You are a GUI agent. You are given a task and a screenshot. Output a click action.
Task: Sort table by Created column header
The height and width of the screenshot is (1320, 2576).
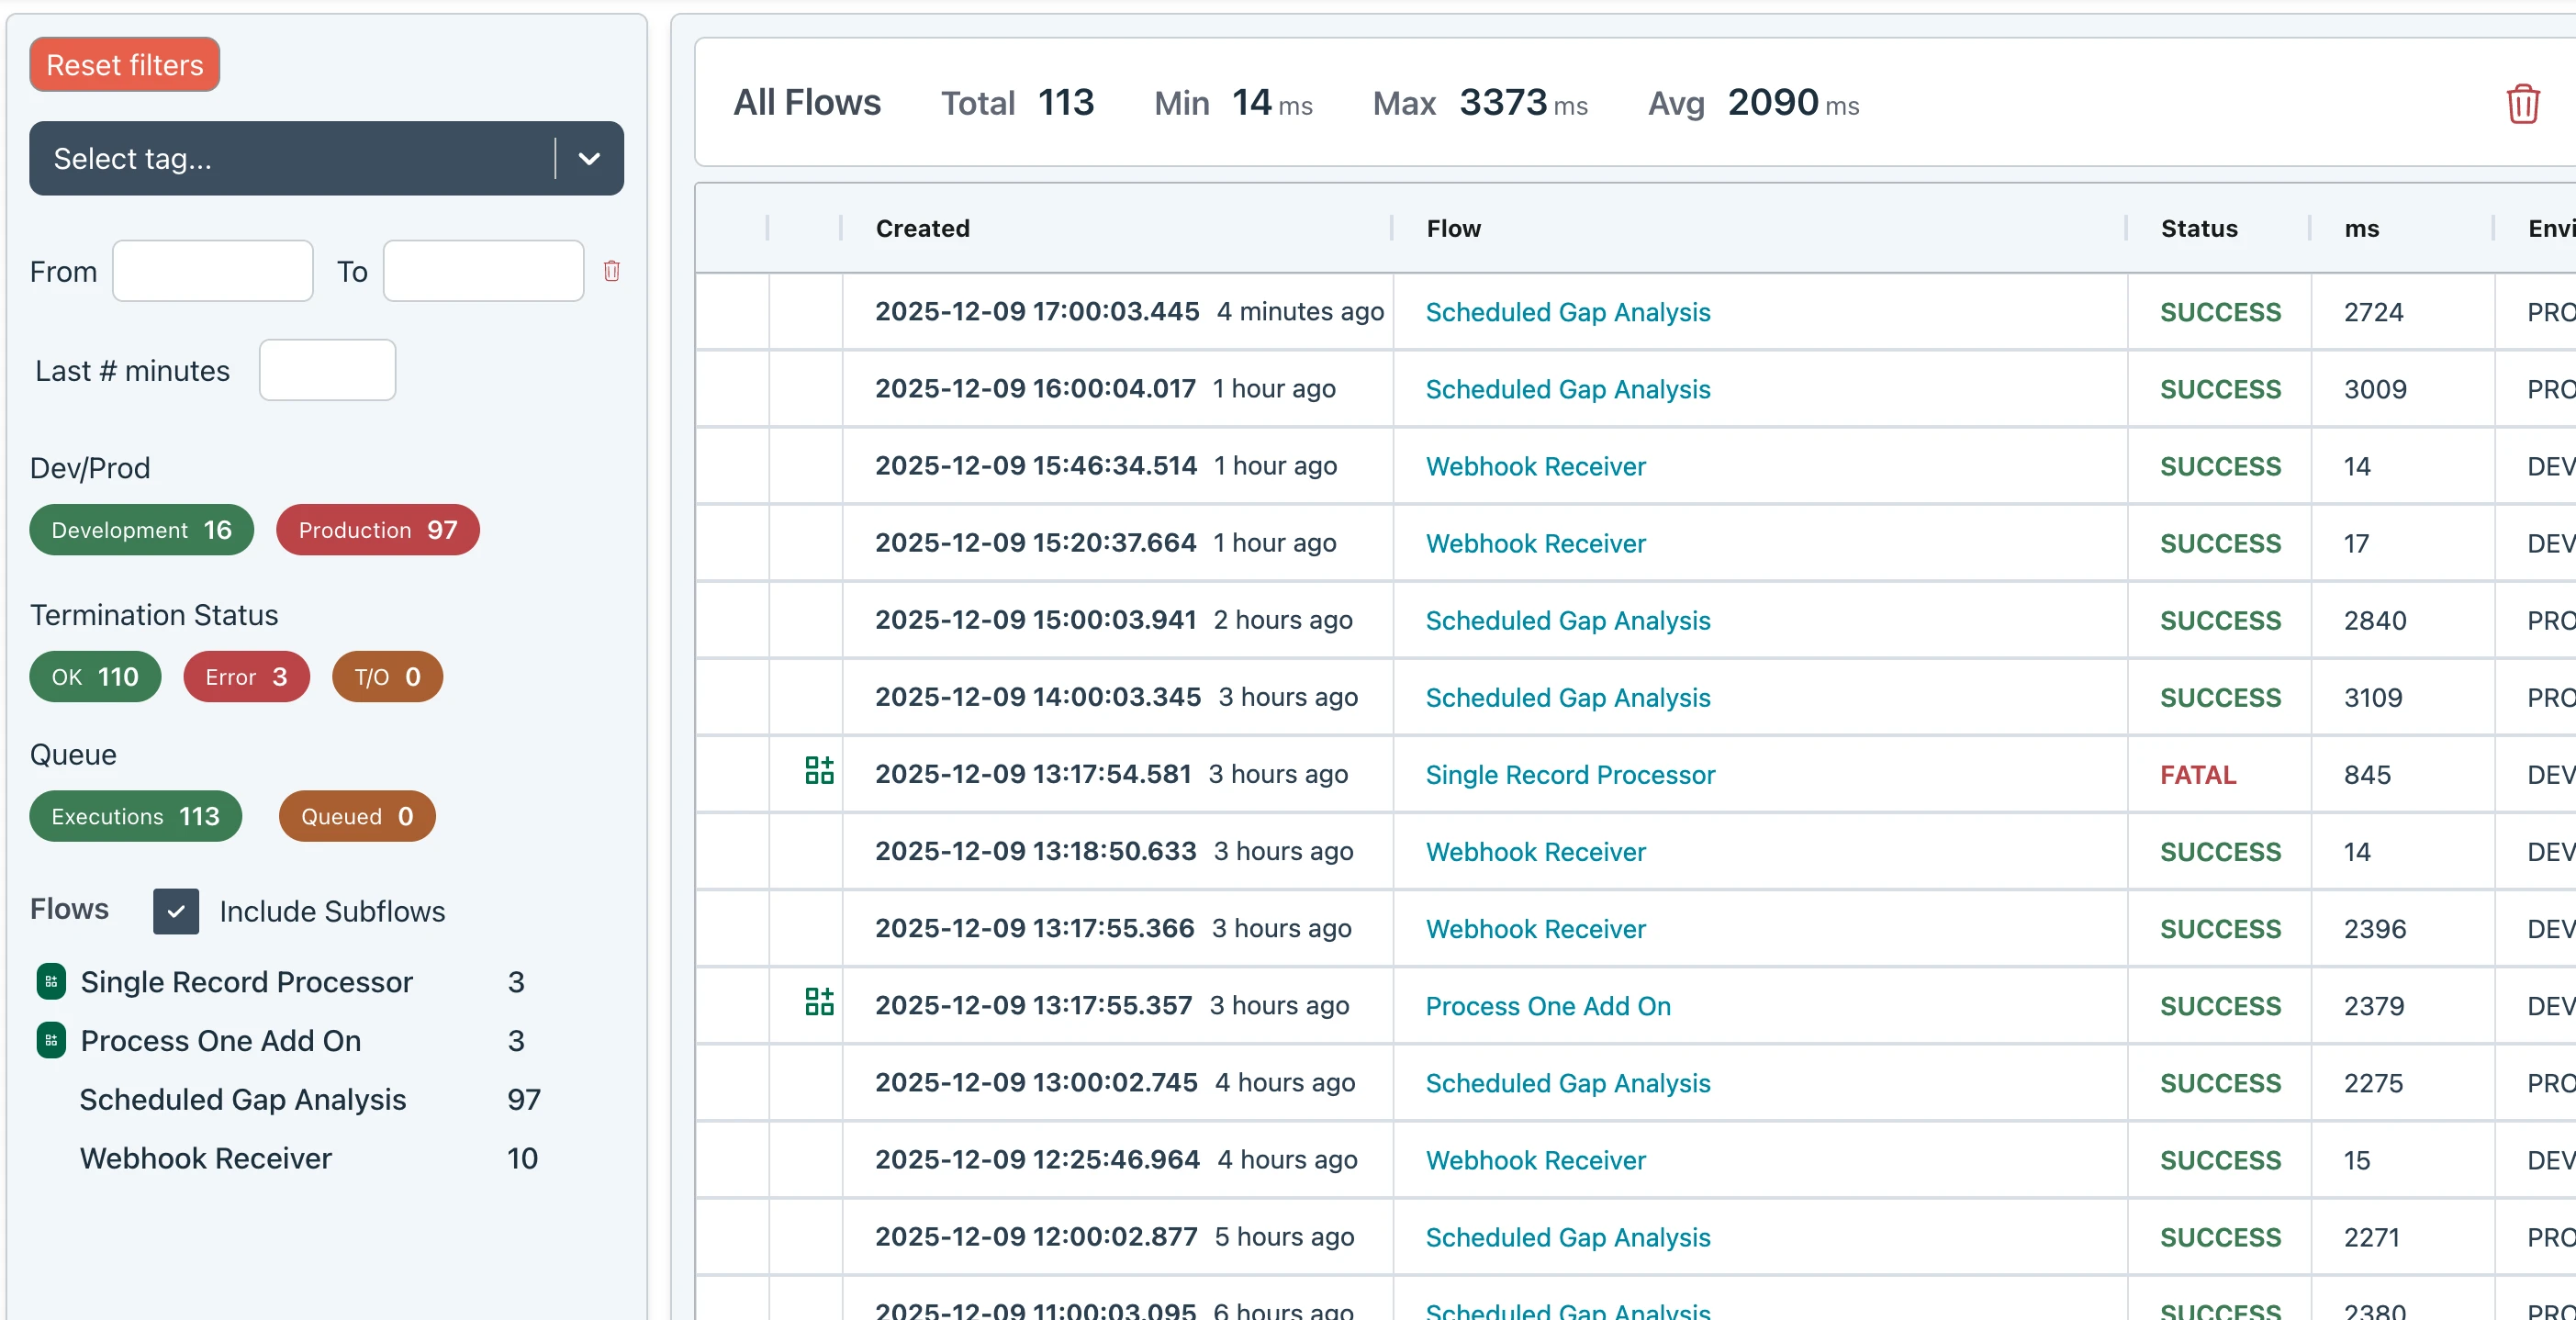tap(922, 229)
